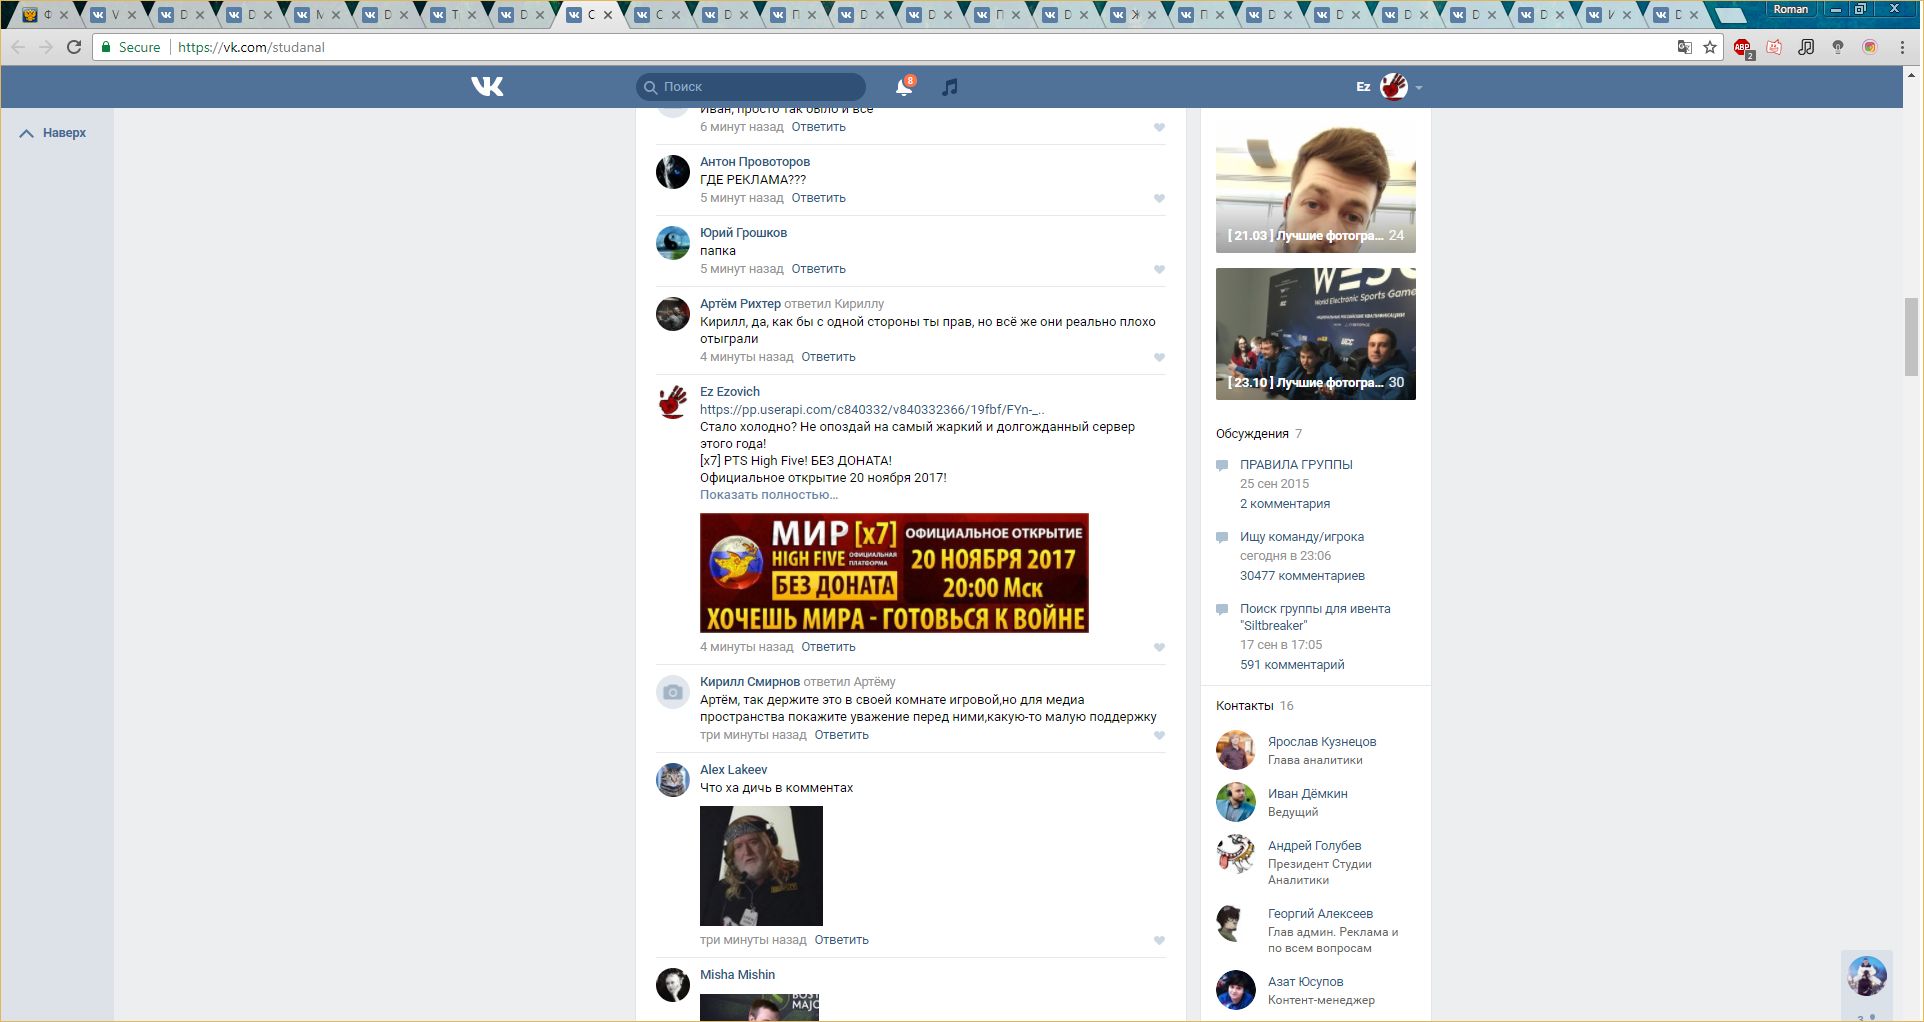The image size is (1924, 1022).
Task: Like Юрий Грошков's comment "папка"
Action: pos(1159,269)
